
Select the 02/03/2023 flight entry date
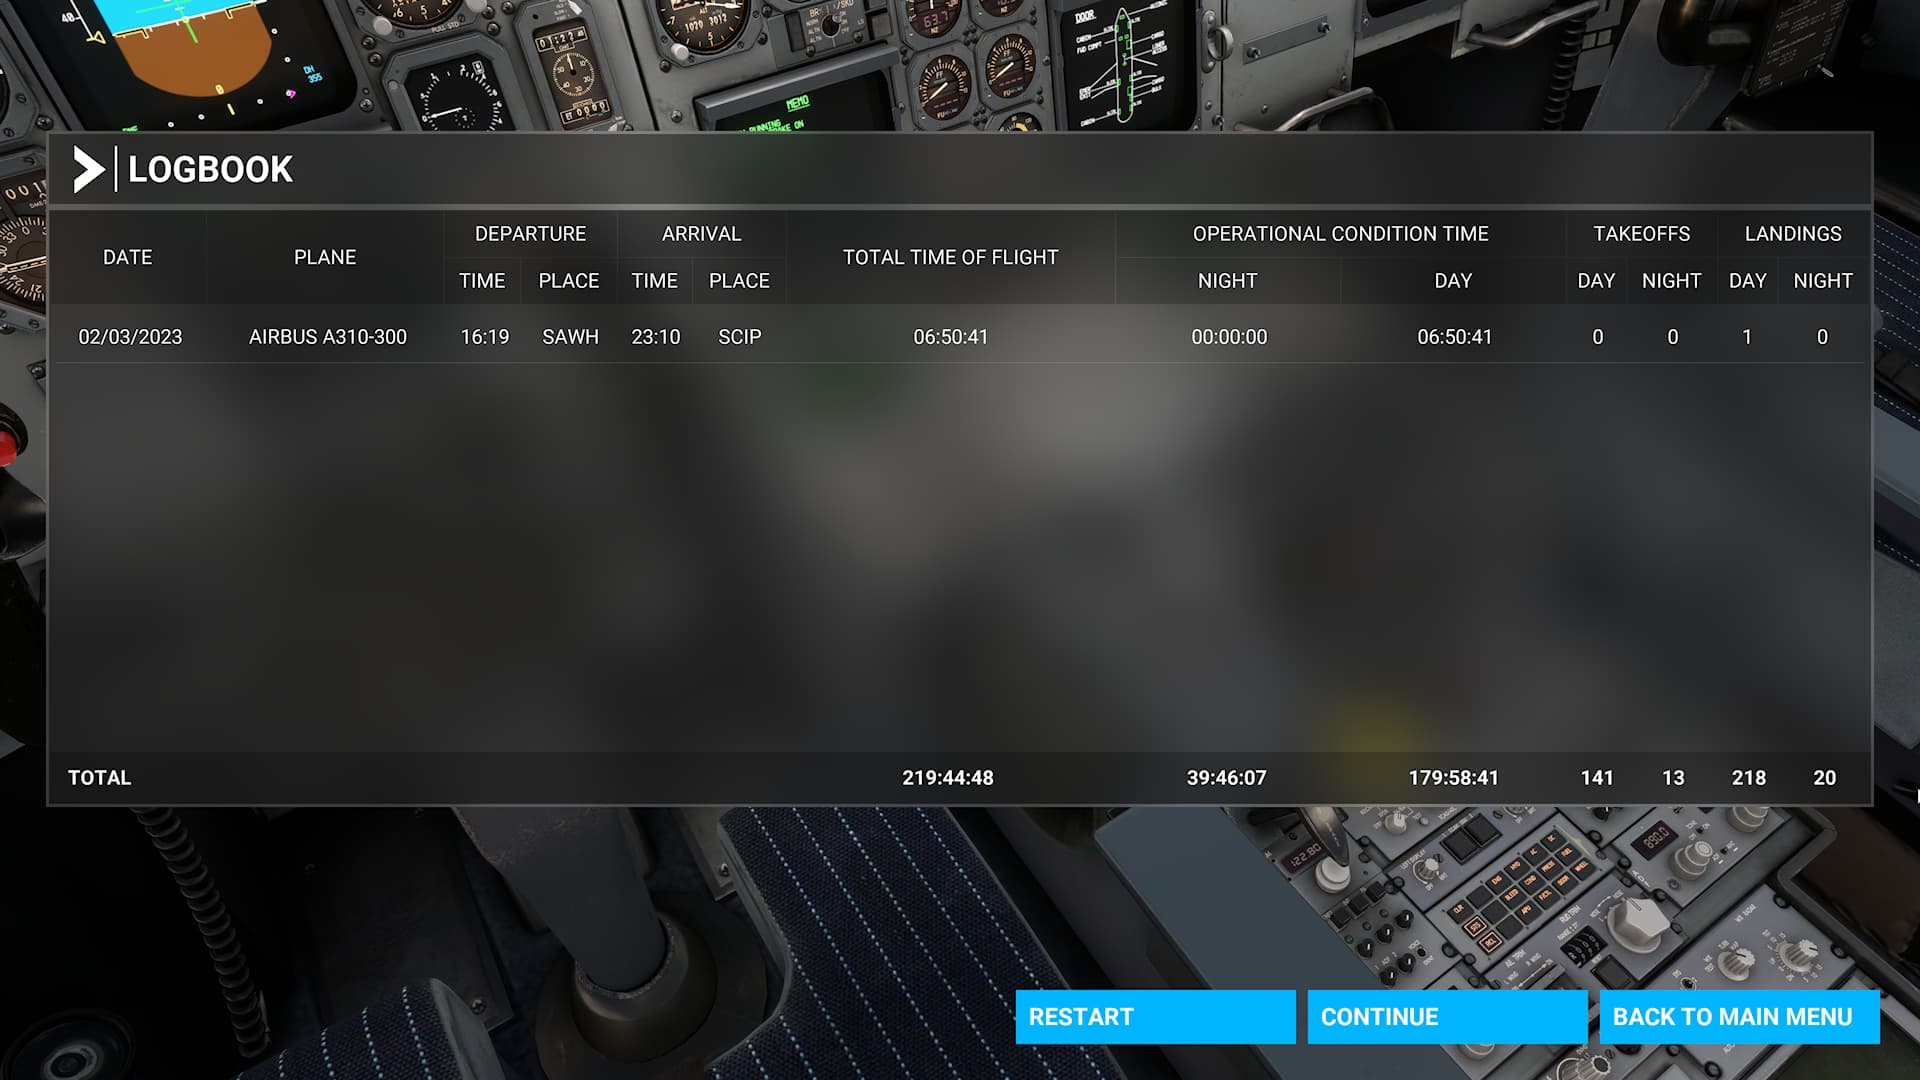pyautogui.click(x=130, y=337)
